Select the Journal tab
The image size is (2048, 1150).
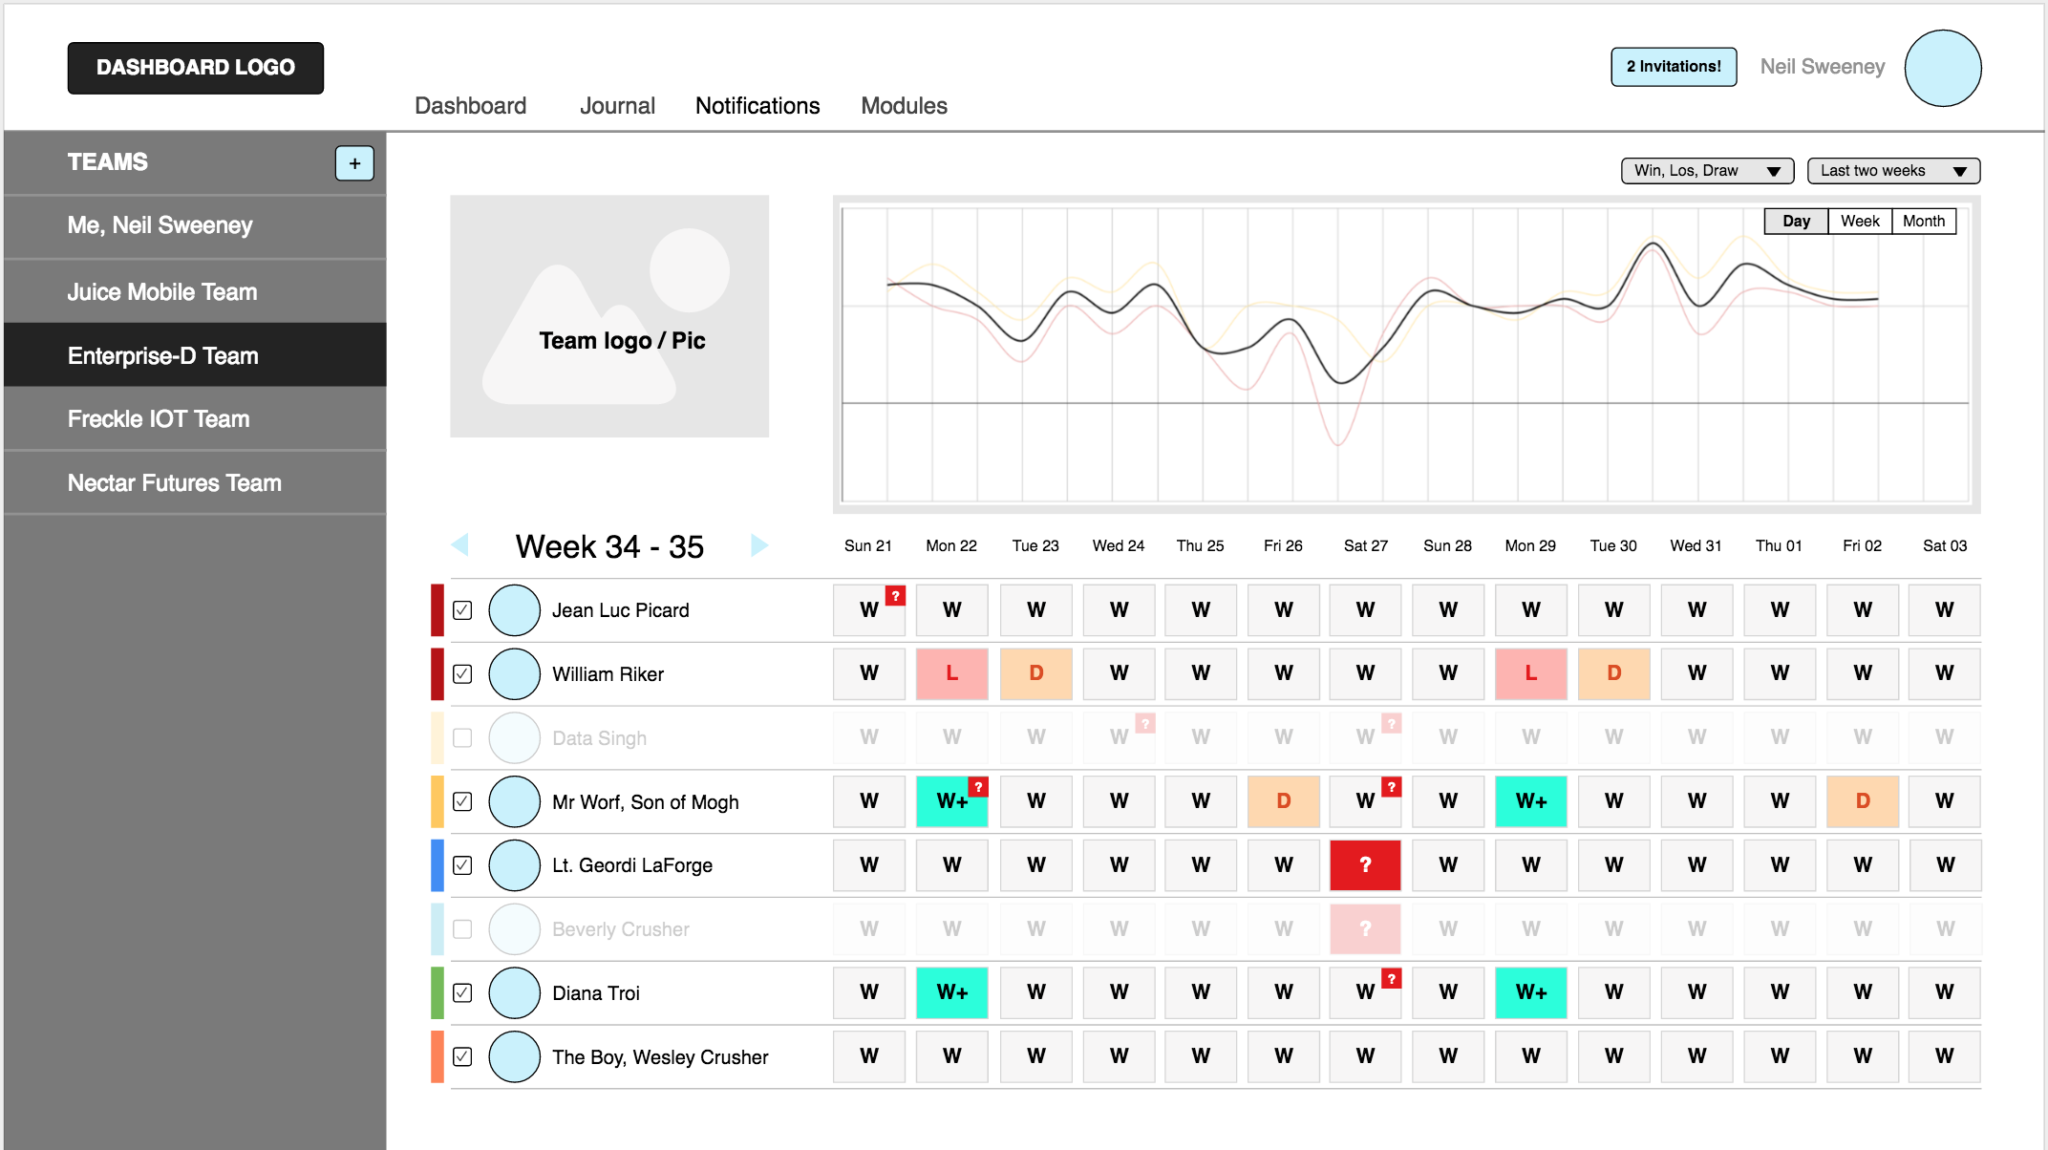point(617,105)
